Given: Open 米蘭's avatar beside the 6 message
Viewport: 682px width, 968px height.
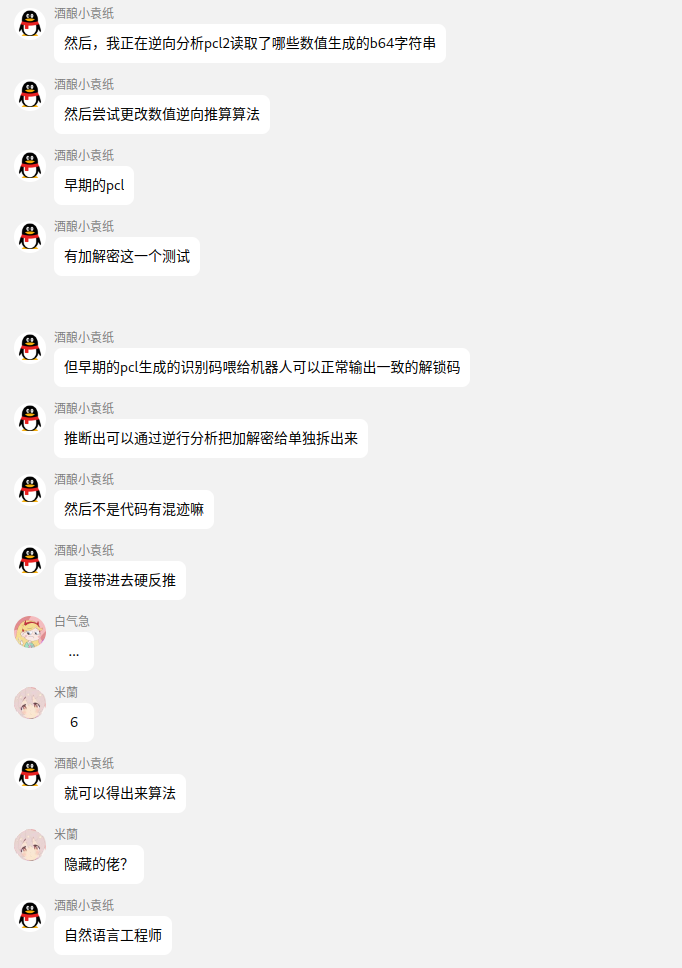Looking at the screenshot, I should (x=30, y=703).
